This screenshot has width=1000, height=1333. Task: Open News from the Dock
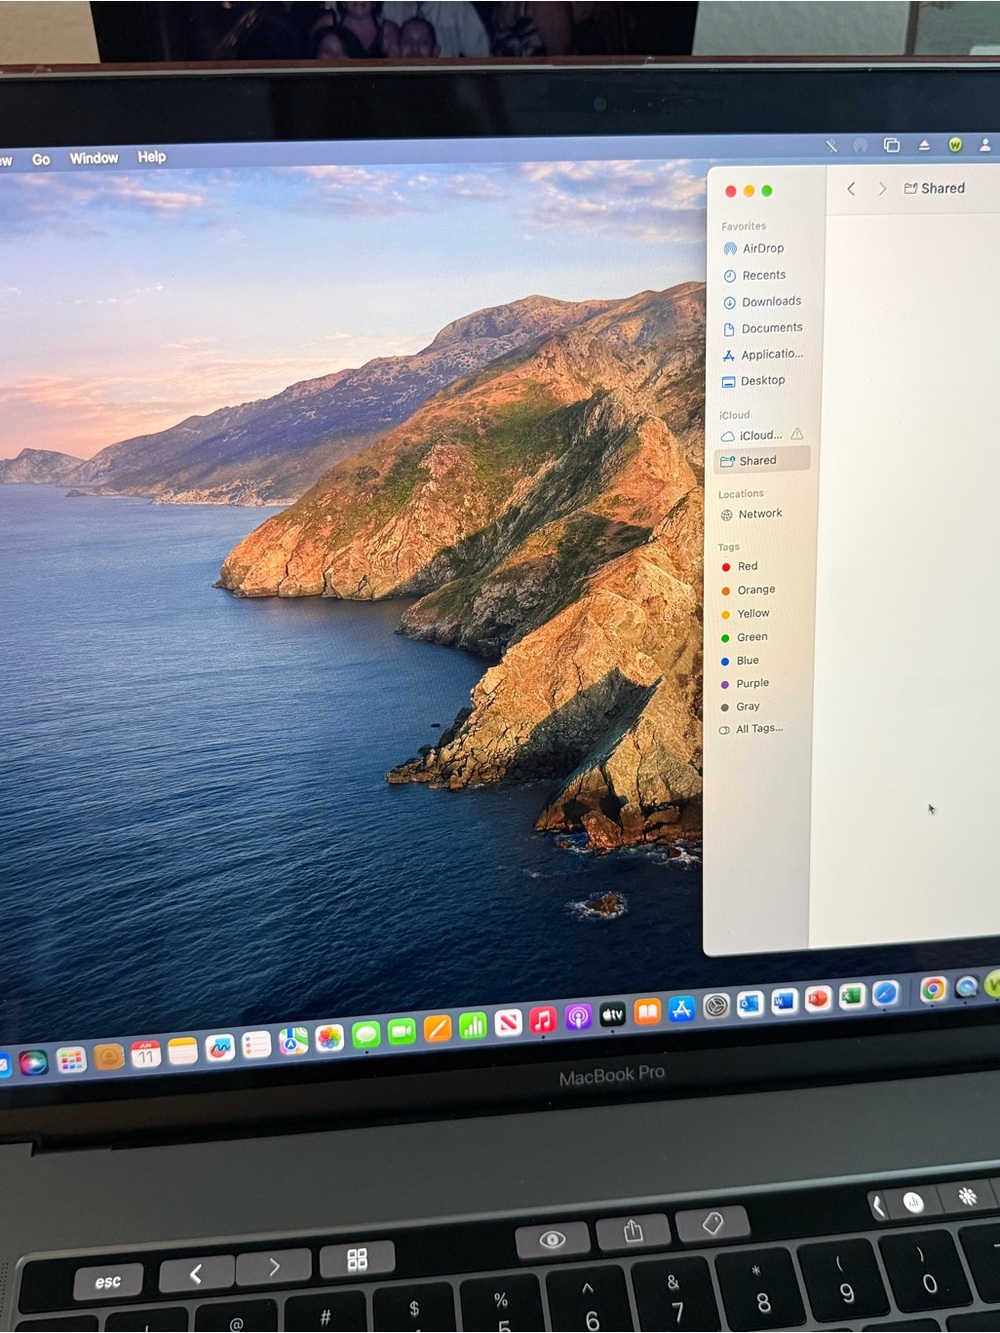pyautogui.click(x=508, y=1023)
